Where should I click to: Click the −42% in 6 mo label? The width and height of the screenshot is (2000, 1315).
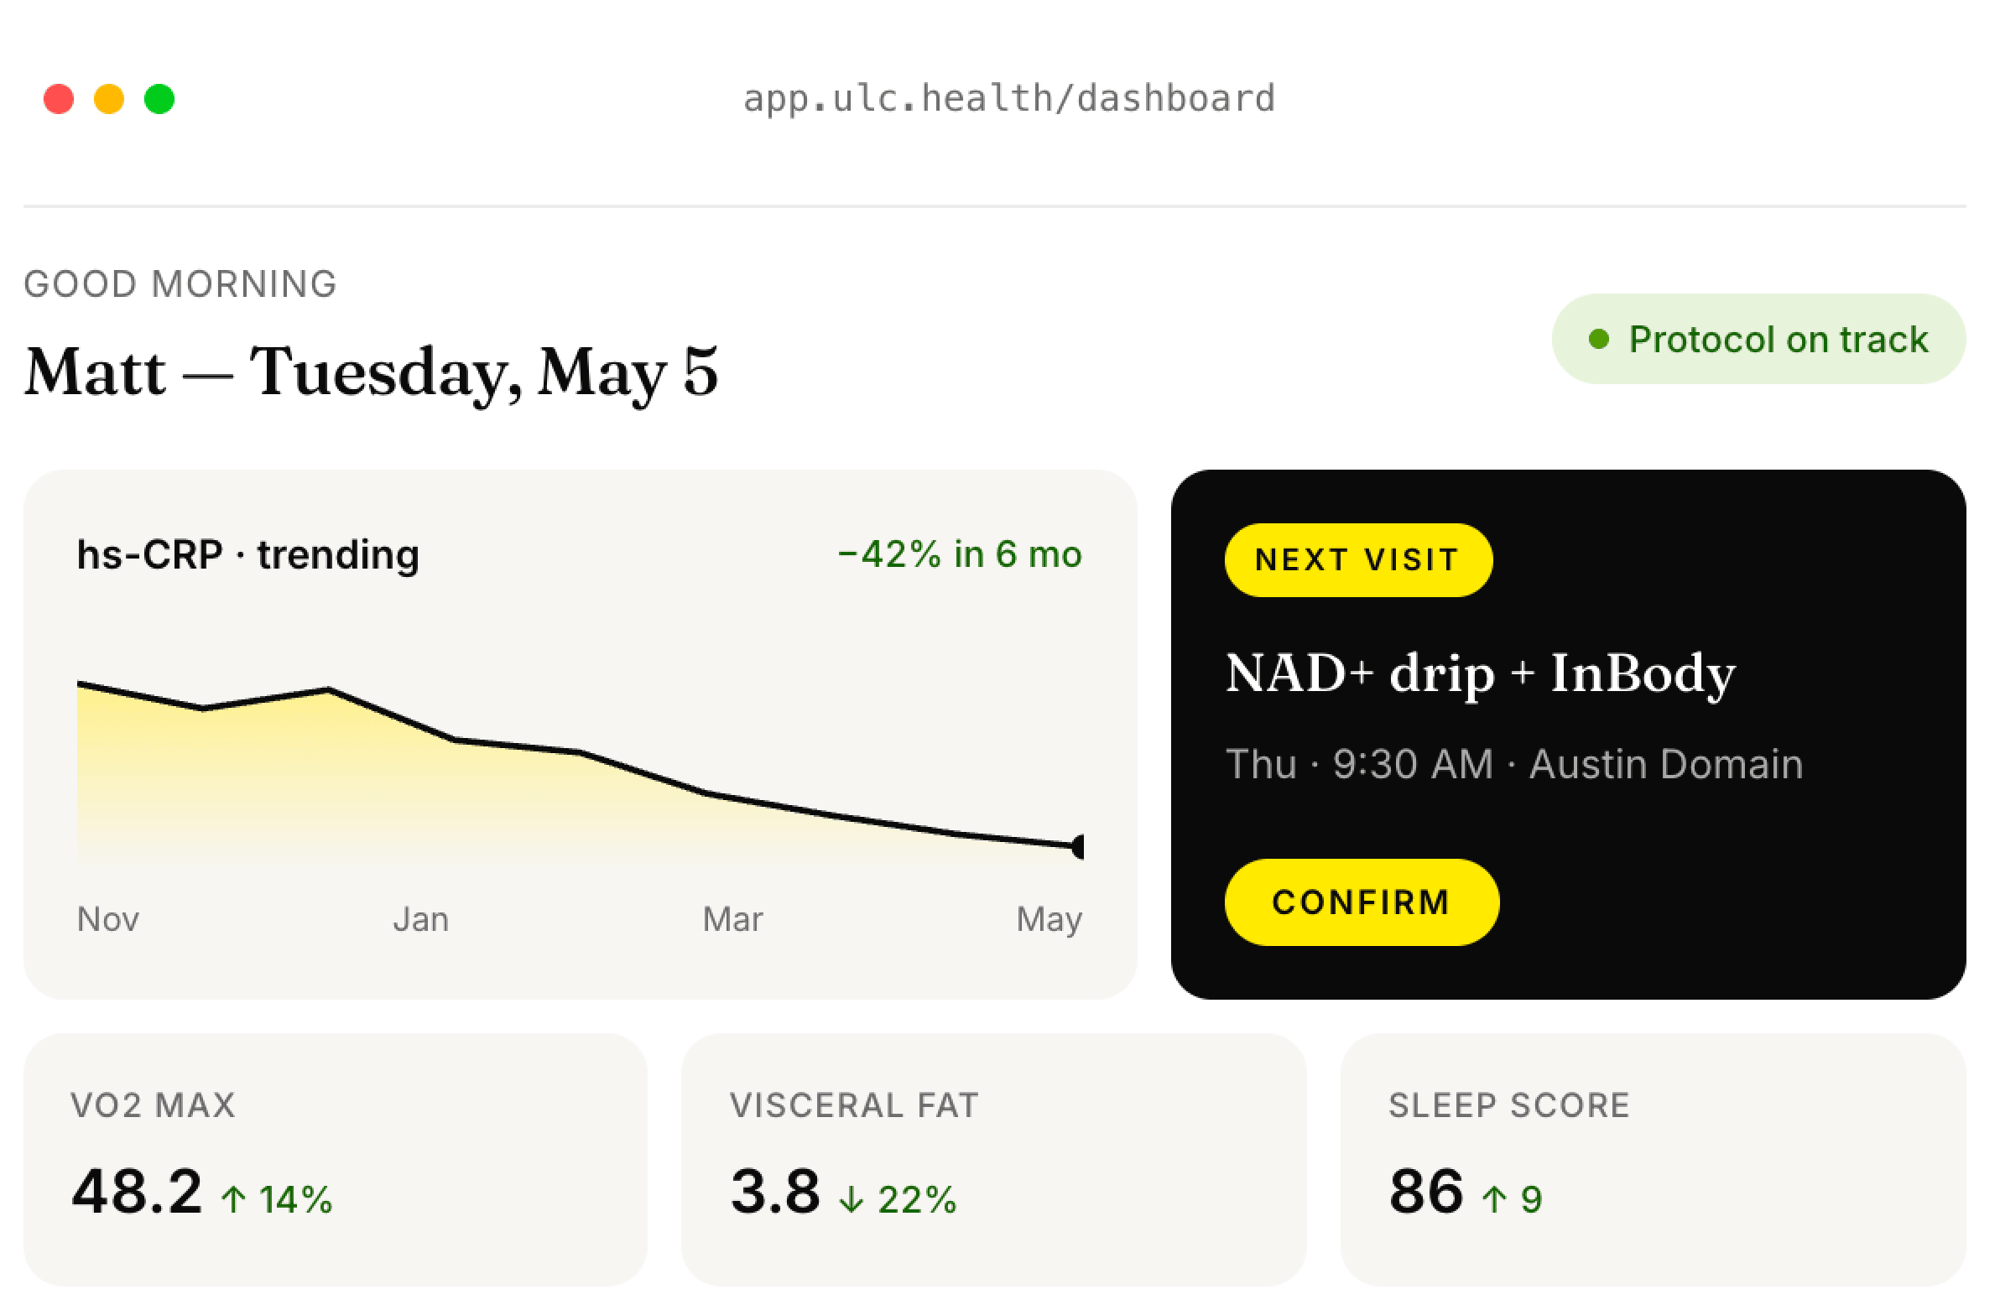coord(960,554)
